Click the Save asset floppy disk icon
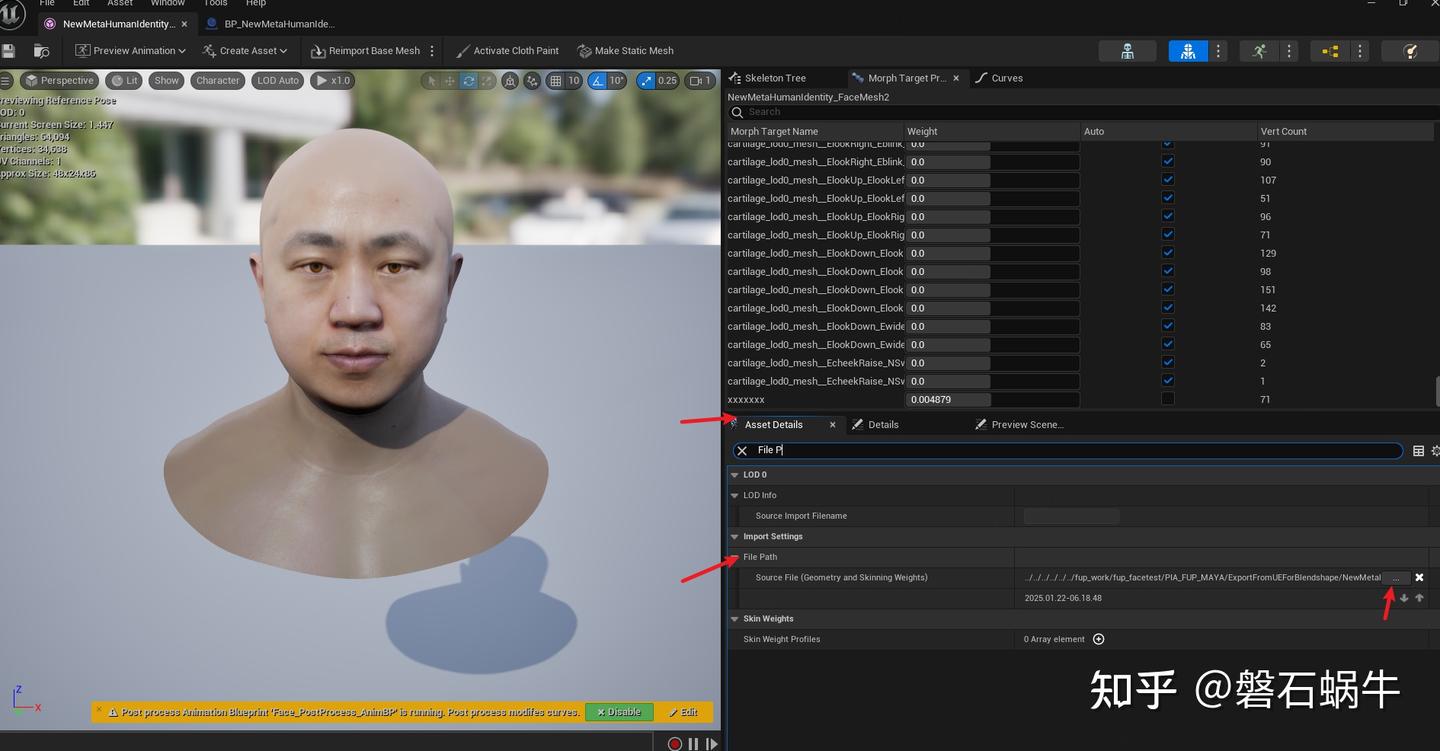Viewport: 1440px width, 751px height. point(9,51)
